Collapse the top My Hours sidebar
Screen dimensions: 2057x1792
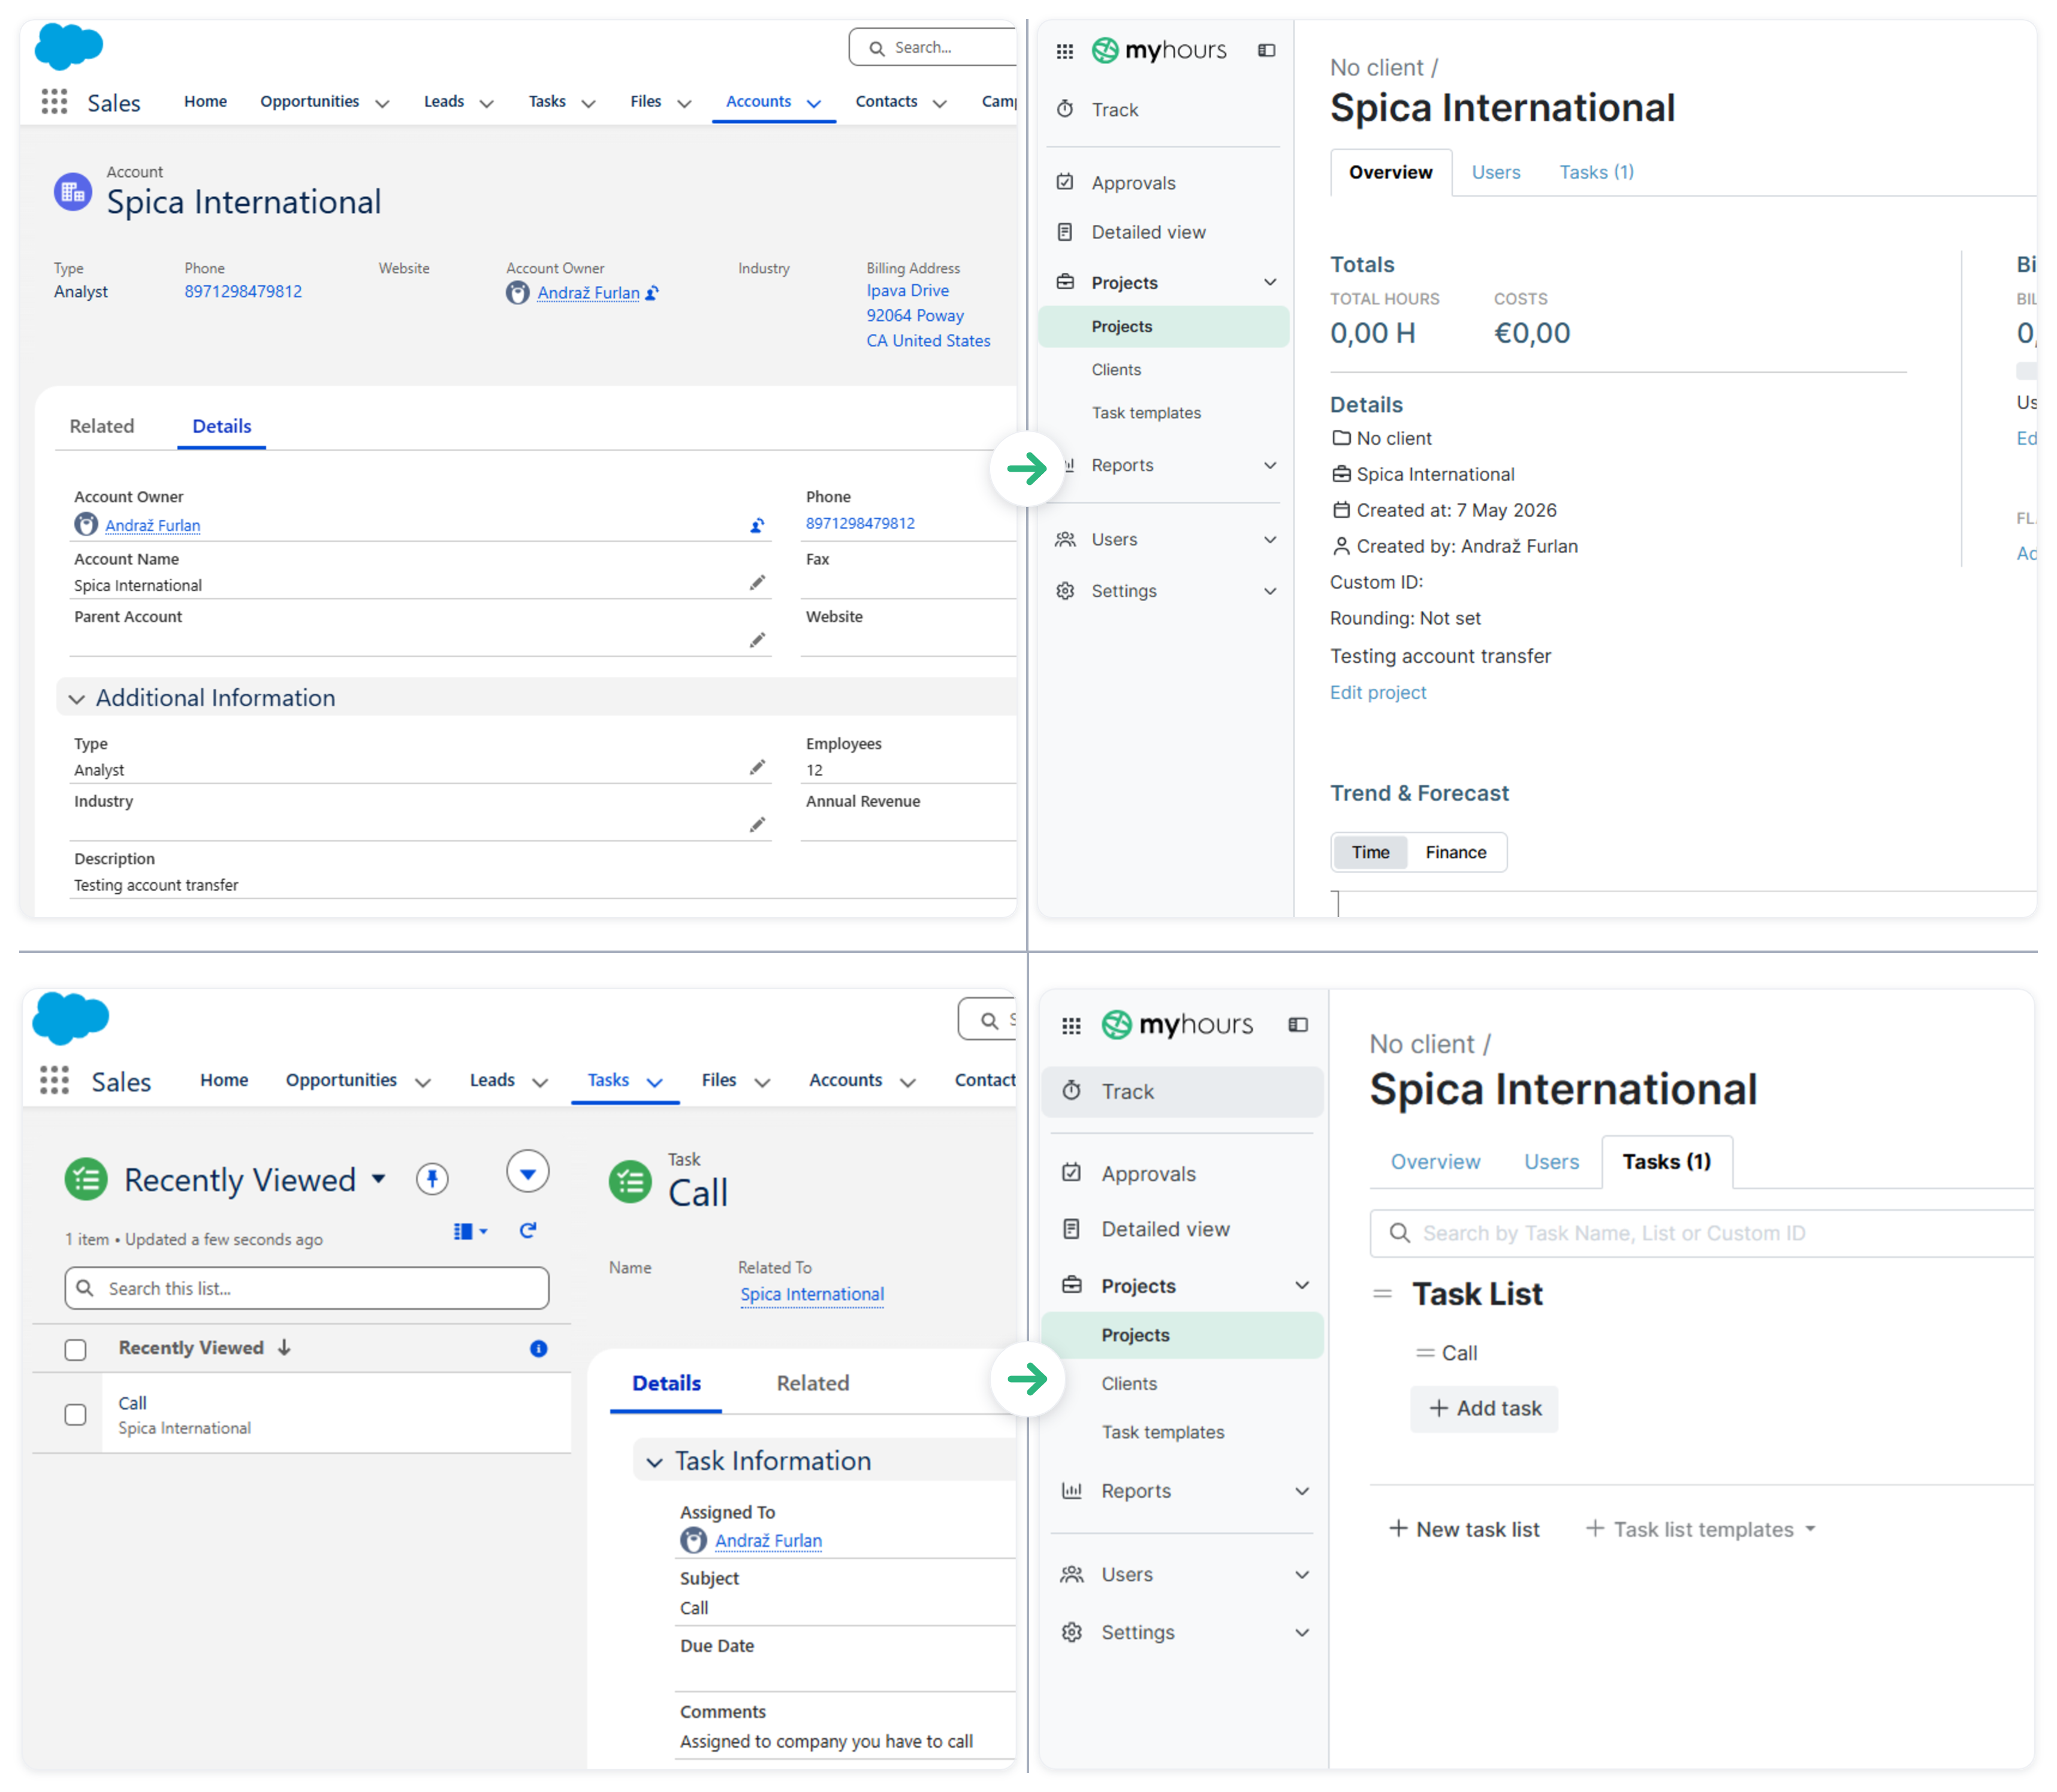point(1266,50)
